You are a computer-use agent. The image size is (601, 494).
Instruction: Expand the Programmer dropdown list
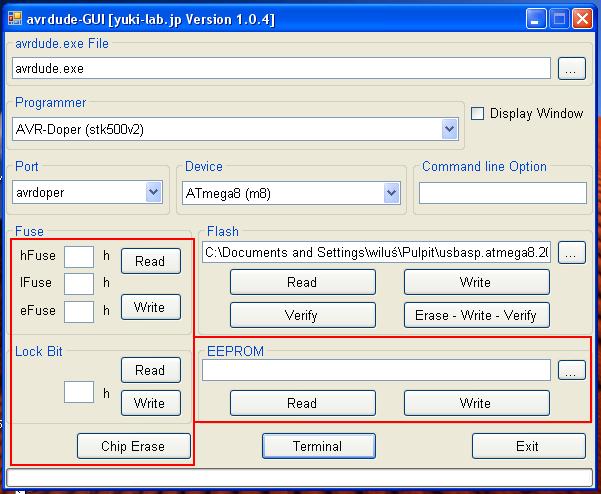click(449, 130)
